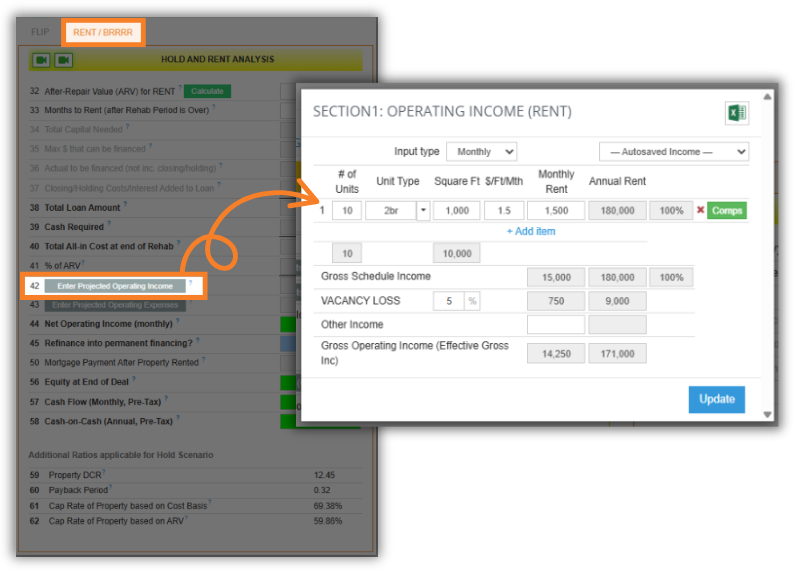The image size is (794, 572).
Task: Click the + Add item link
Action: [x=530, y=231]
